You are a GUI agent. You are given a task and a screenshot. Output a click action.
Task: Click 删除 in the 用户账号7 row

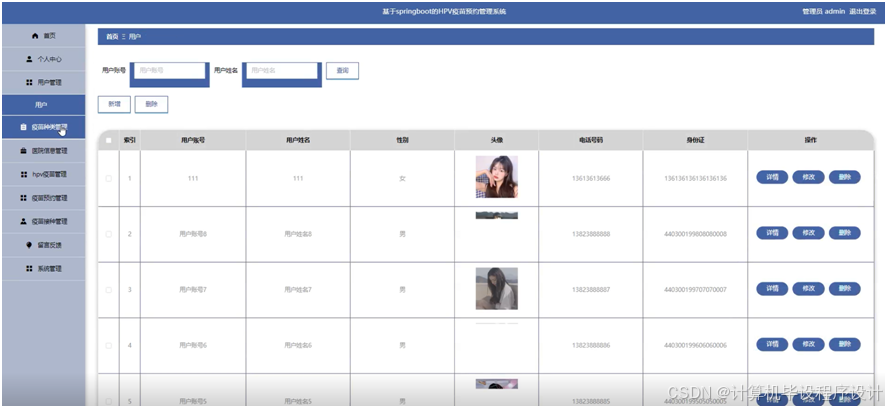tap(845, 289)
